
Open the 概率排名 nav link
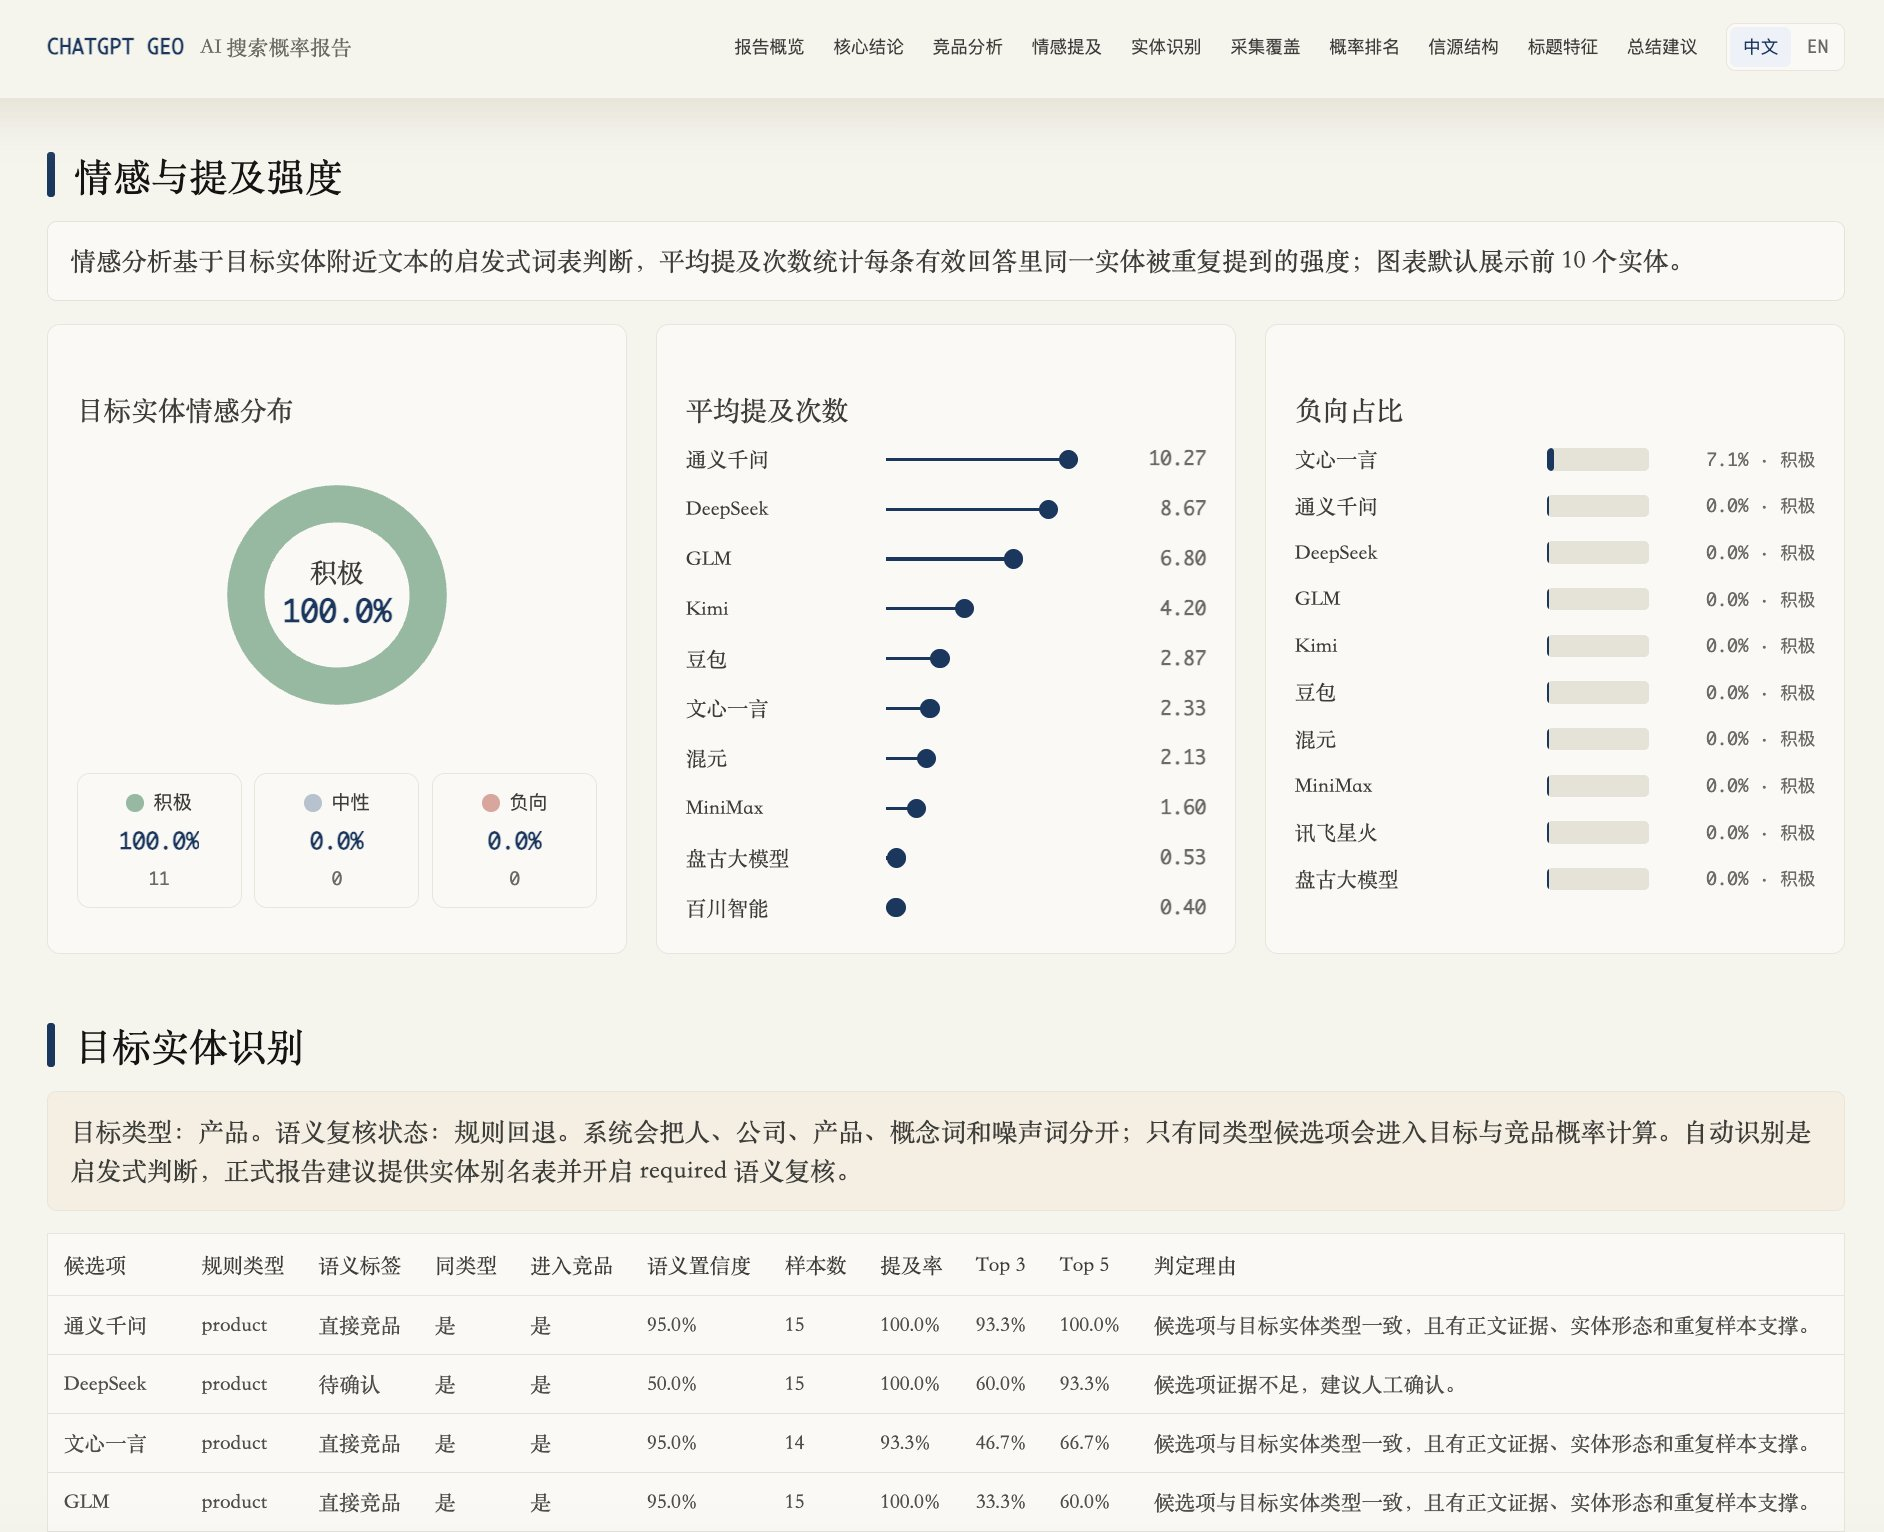[1364, 47]
